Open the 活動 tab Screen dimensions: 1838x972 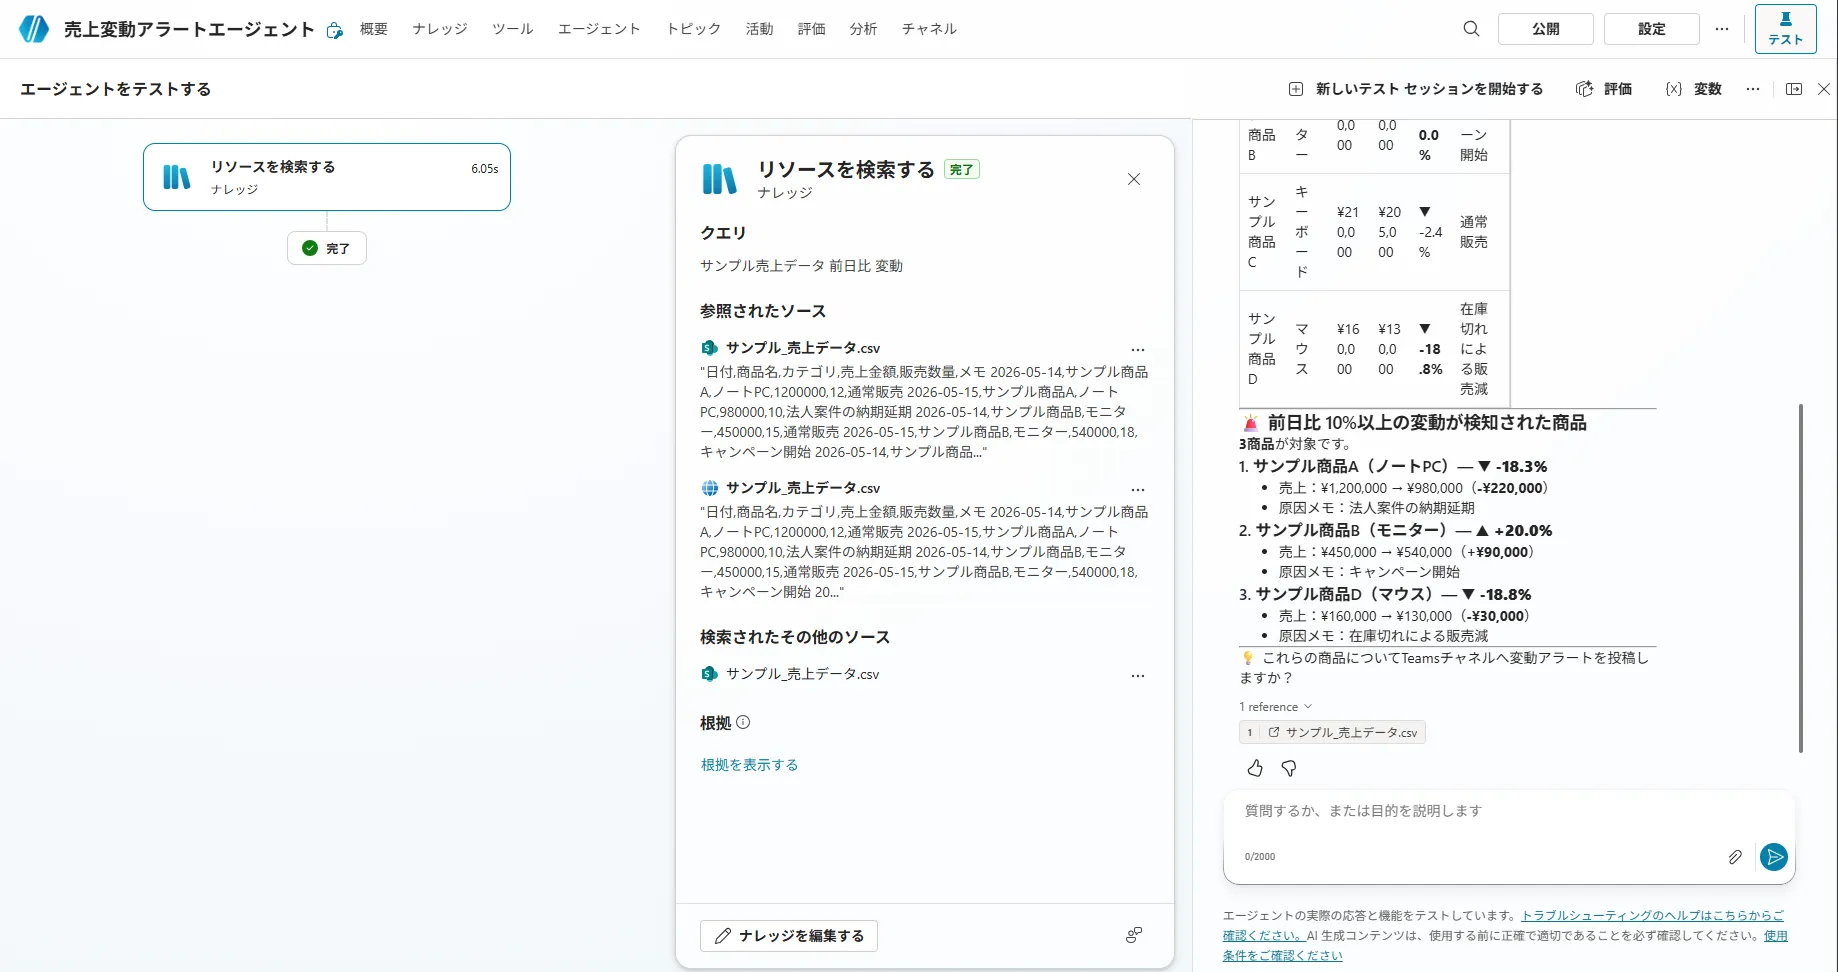[759, 29]
